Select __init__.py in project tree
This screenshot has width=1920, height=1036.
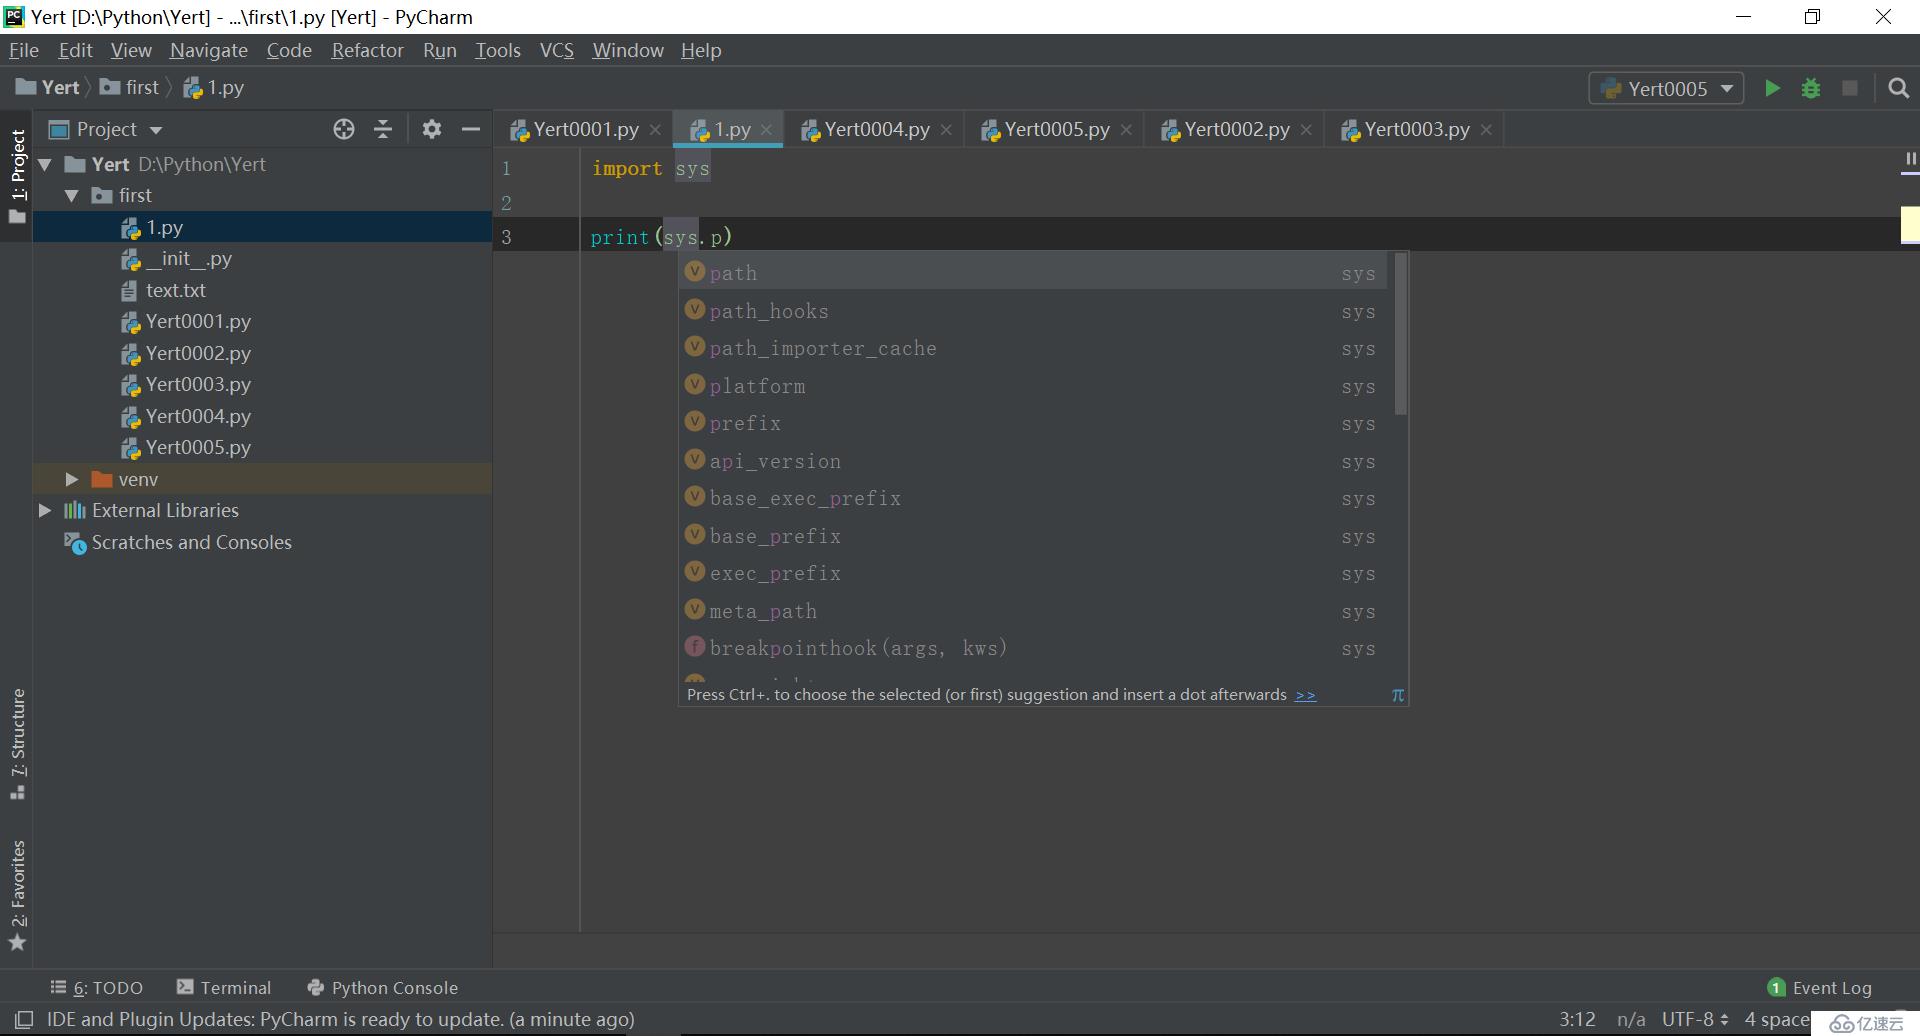(x=262, y=259)
